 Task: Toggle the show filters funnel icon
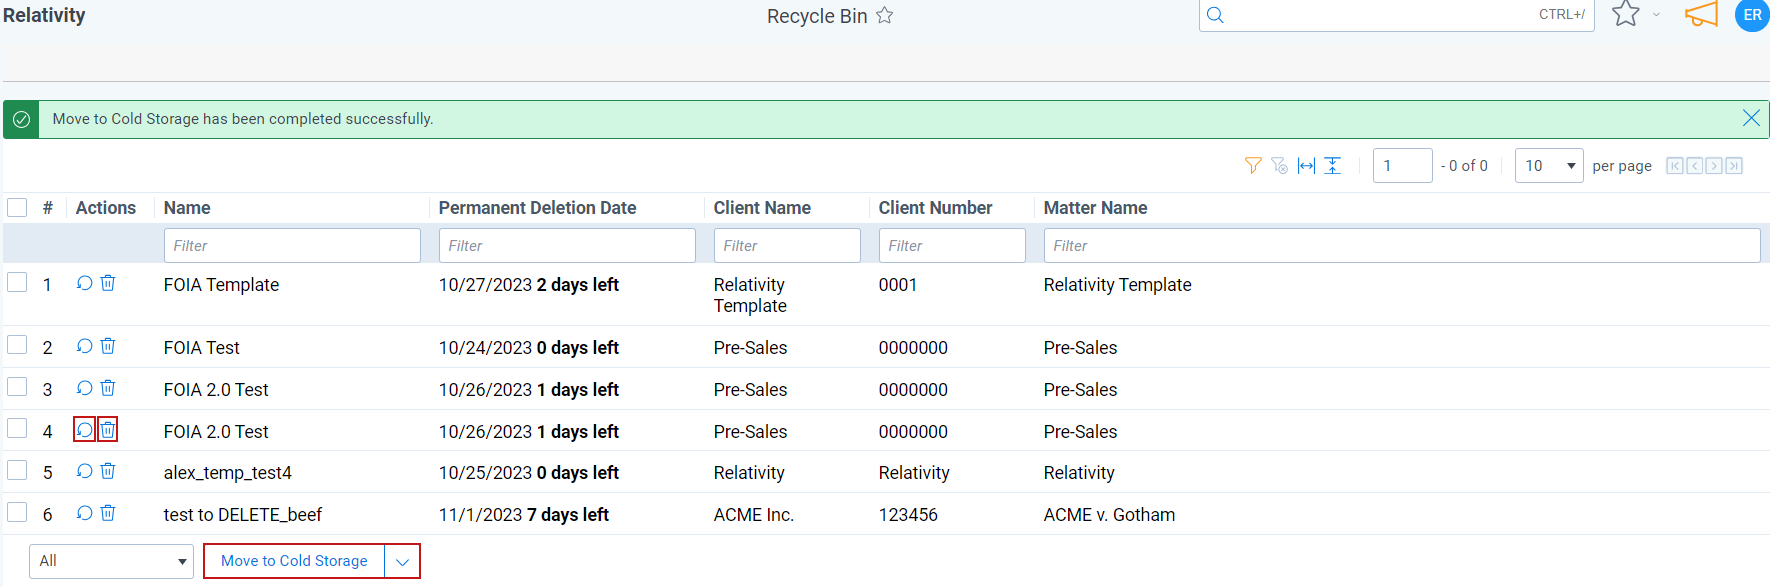[1252, 166]
